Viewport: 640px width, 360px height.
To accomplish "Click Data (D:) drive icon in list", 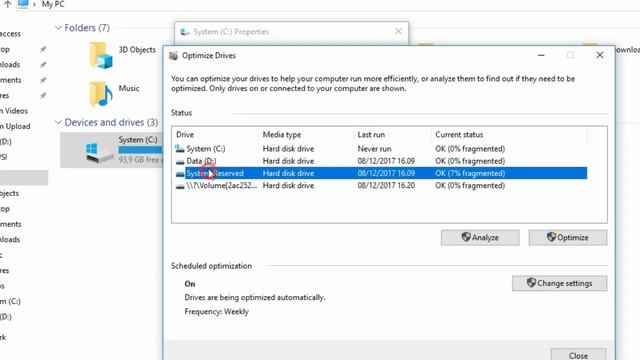I will coord(180,161).
